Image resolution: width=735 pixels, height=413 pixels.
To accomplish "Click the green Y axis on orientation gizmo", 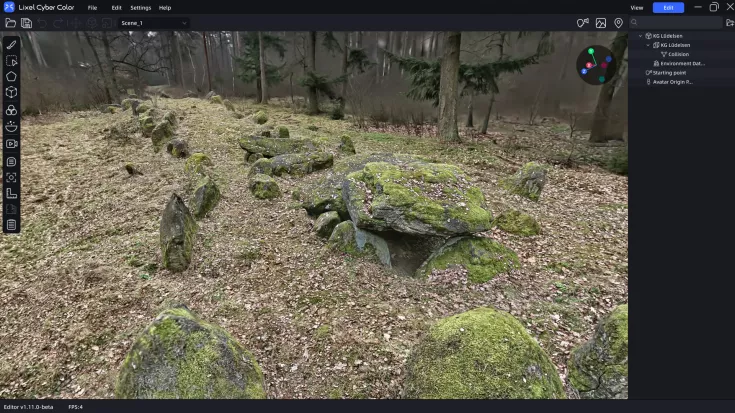I will click(x=591, y=52).
